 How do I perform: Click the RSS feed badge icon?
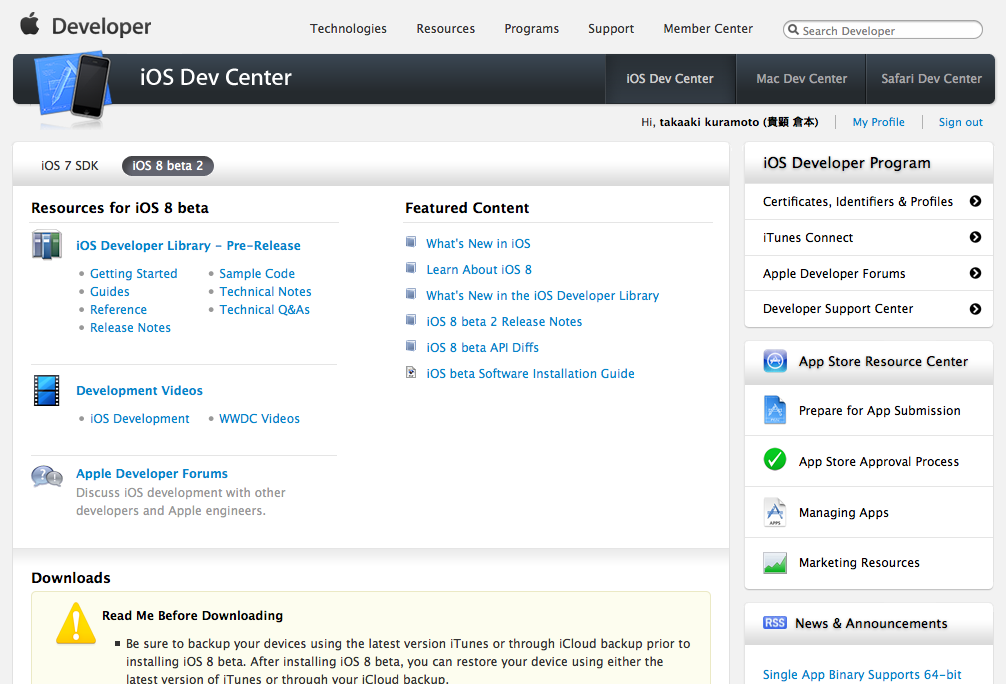(x=775, y=622)
